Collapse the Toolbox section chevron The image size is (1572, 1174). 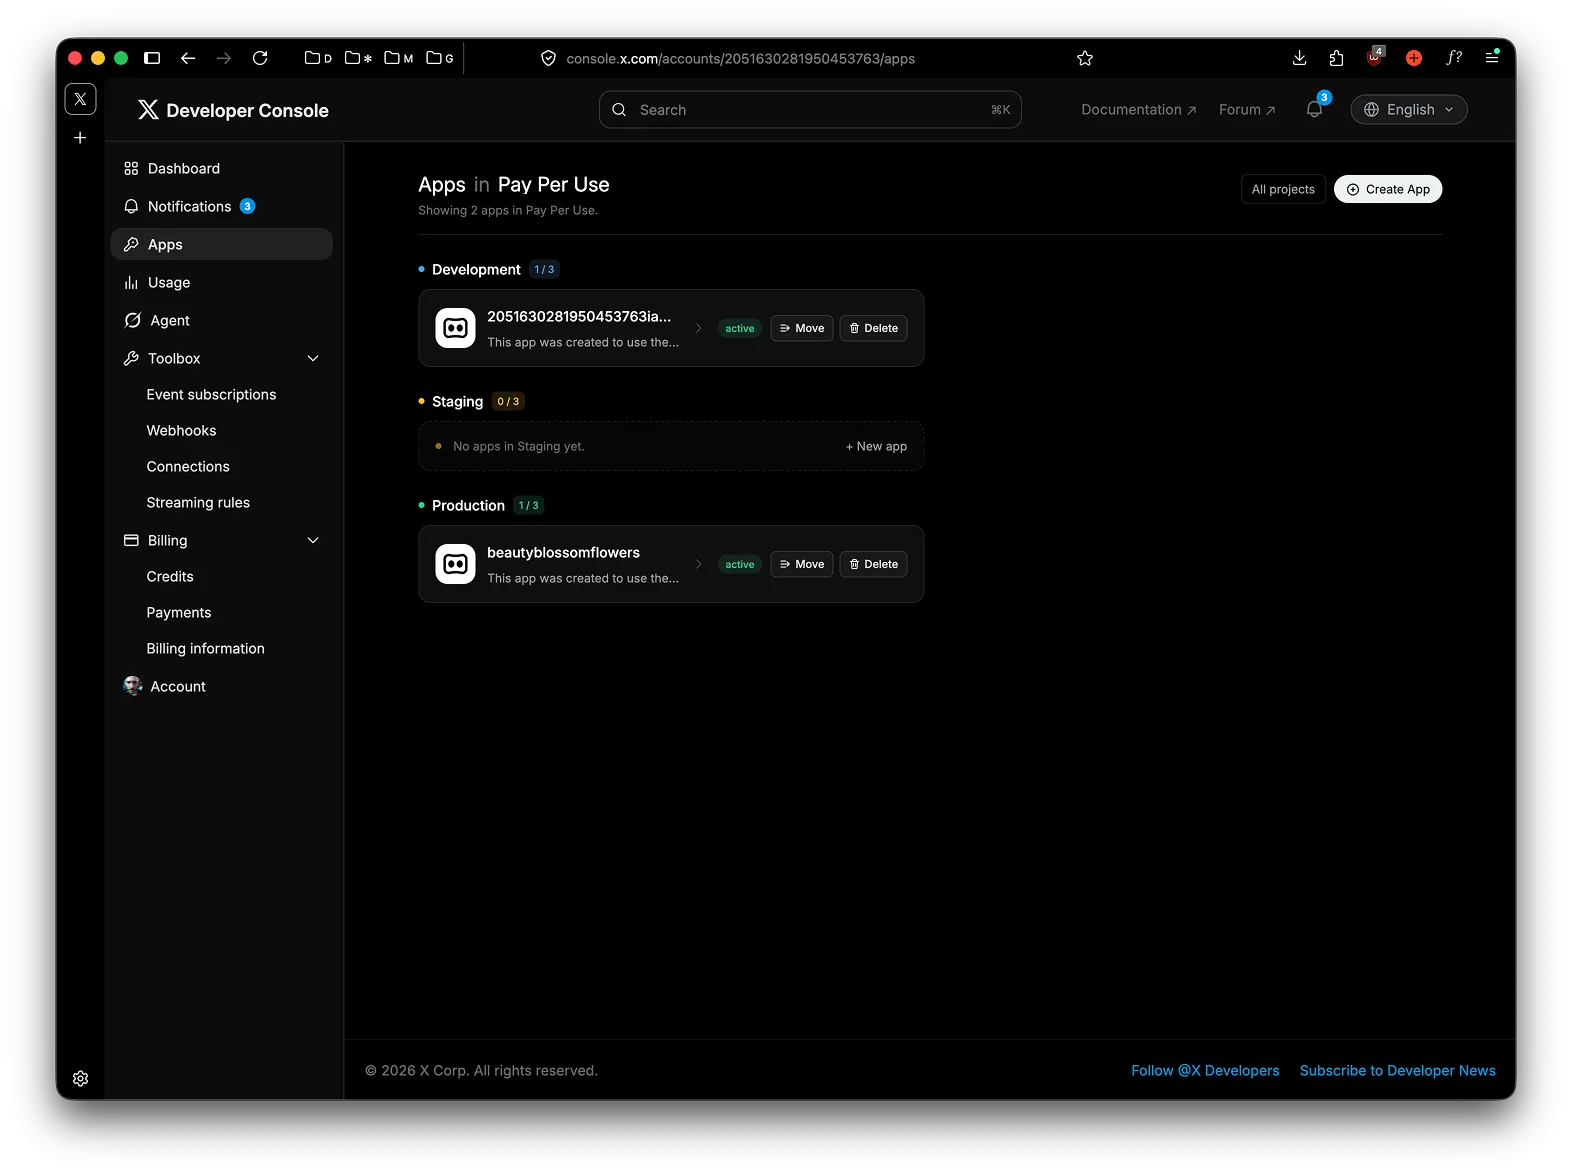(x=313, y=358)
